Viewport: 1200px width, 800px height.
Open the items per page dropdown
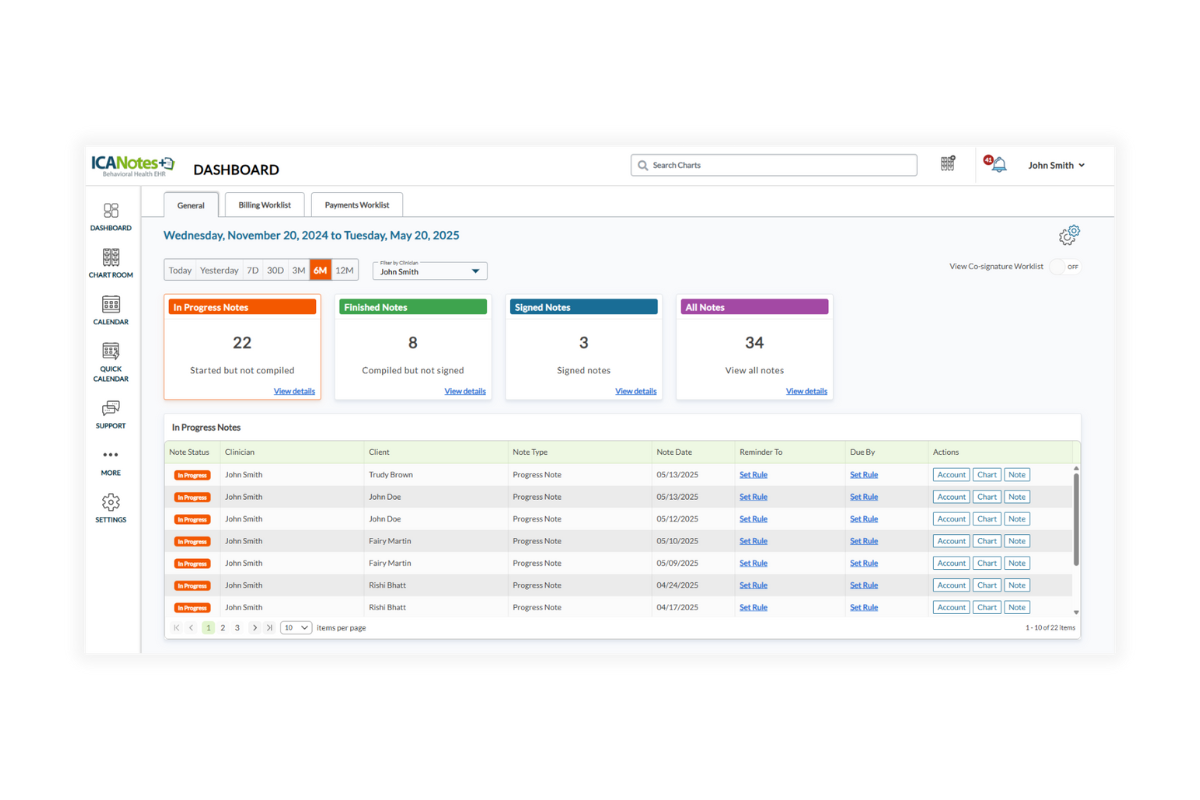click(296, 628)
